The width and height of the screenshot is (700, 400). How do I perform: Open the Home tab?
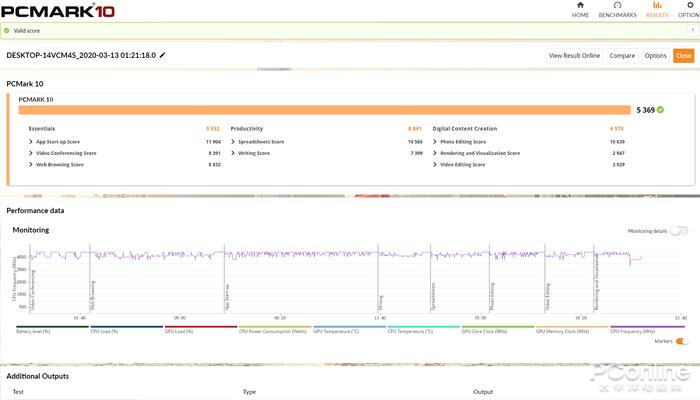[580, 9]
